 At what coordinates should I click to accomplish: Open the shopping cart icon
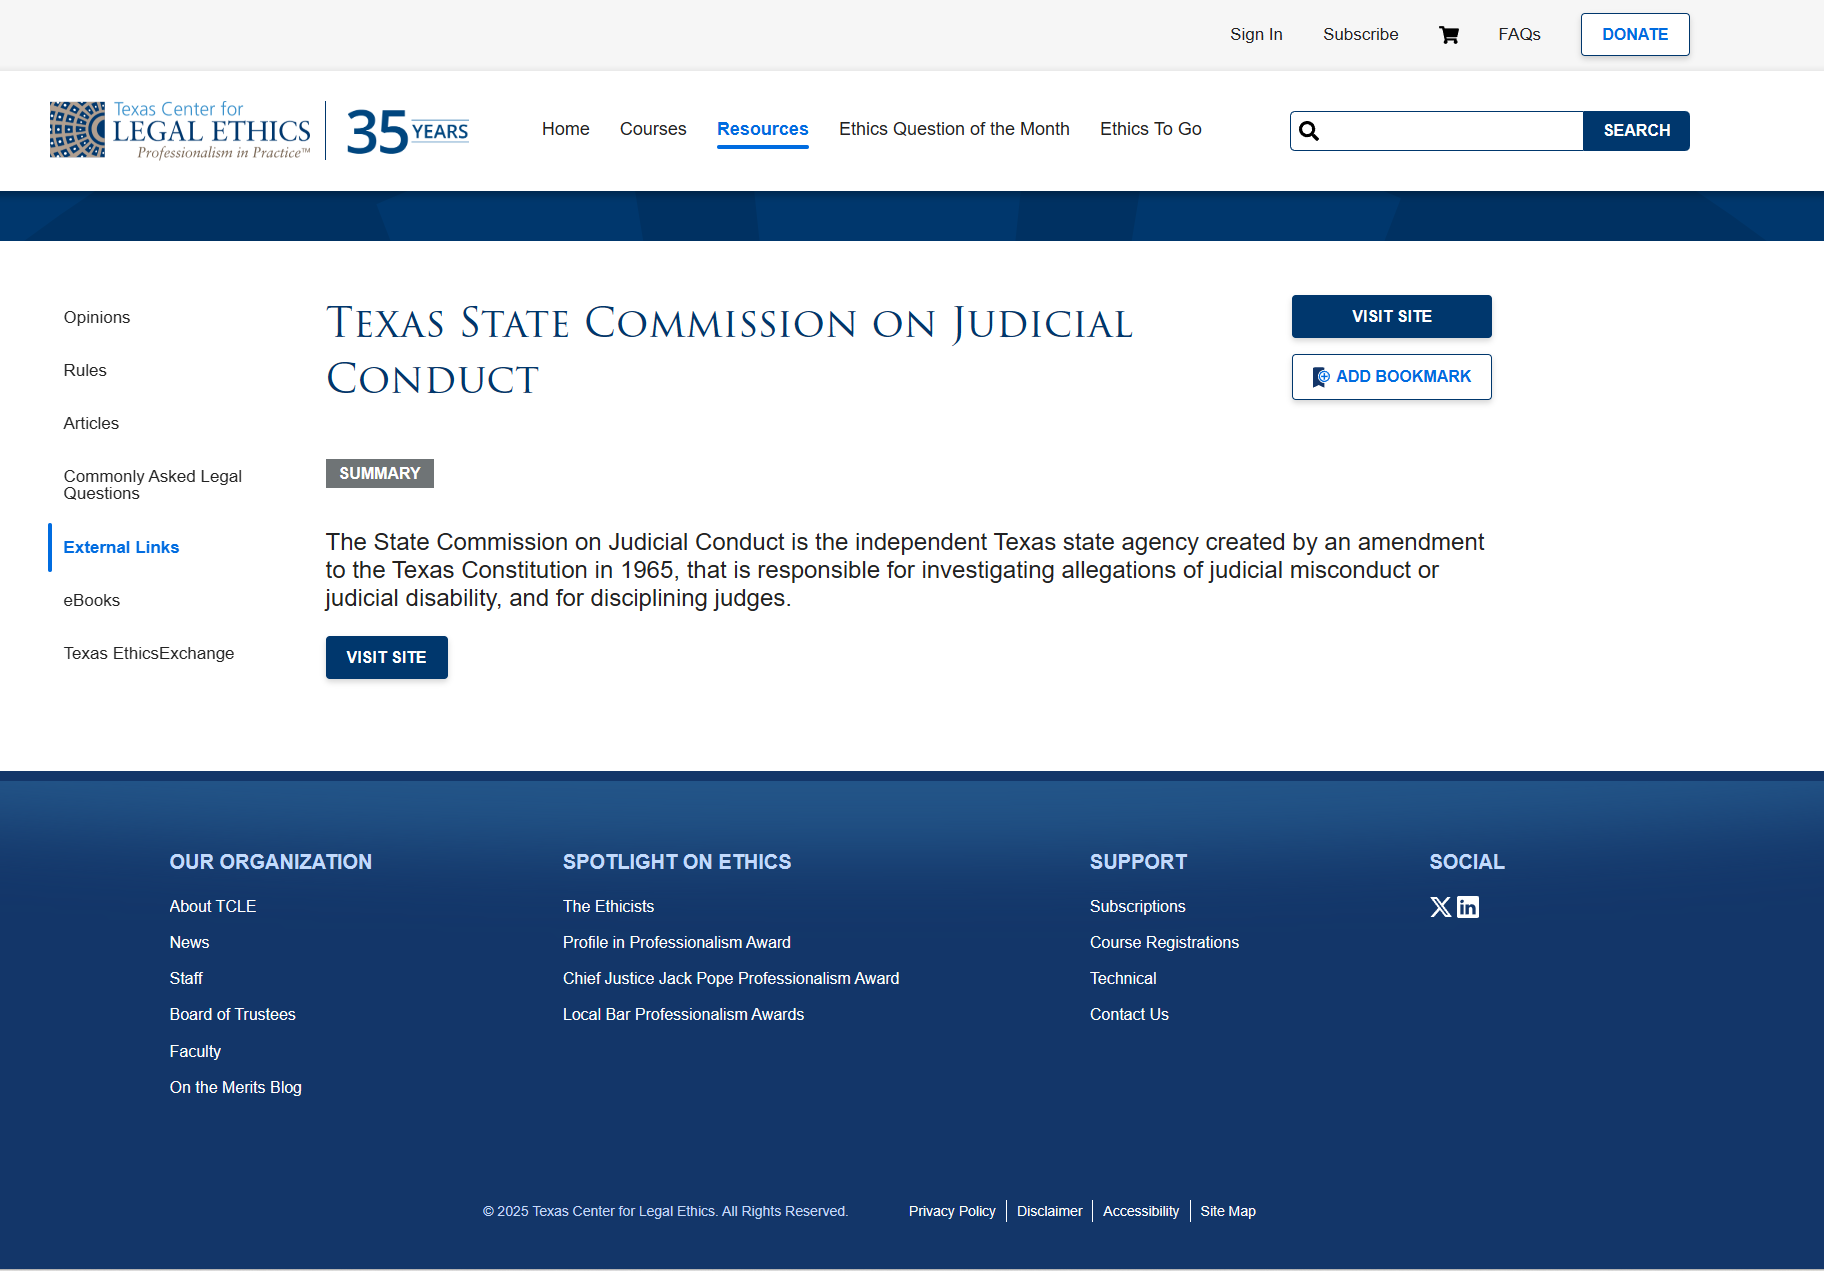(1448, 35)
